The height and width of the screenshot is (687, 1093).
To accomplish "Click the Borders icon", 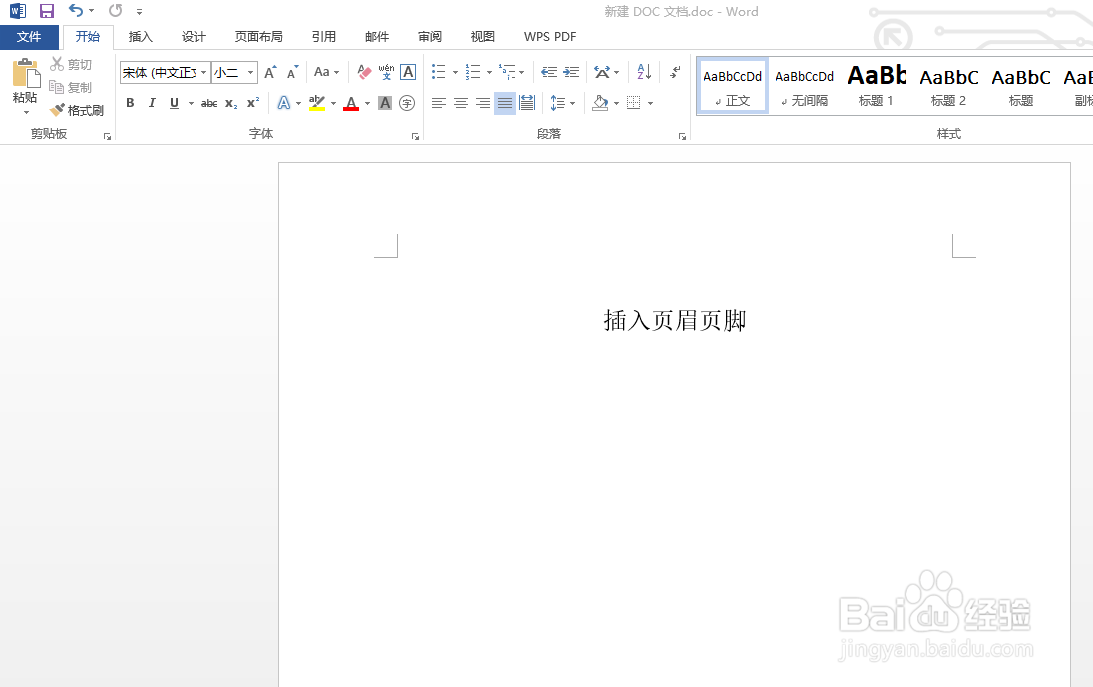I will click(x=634, y=103).
